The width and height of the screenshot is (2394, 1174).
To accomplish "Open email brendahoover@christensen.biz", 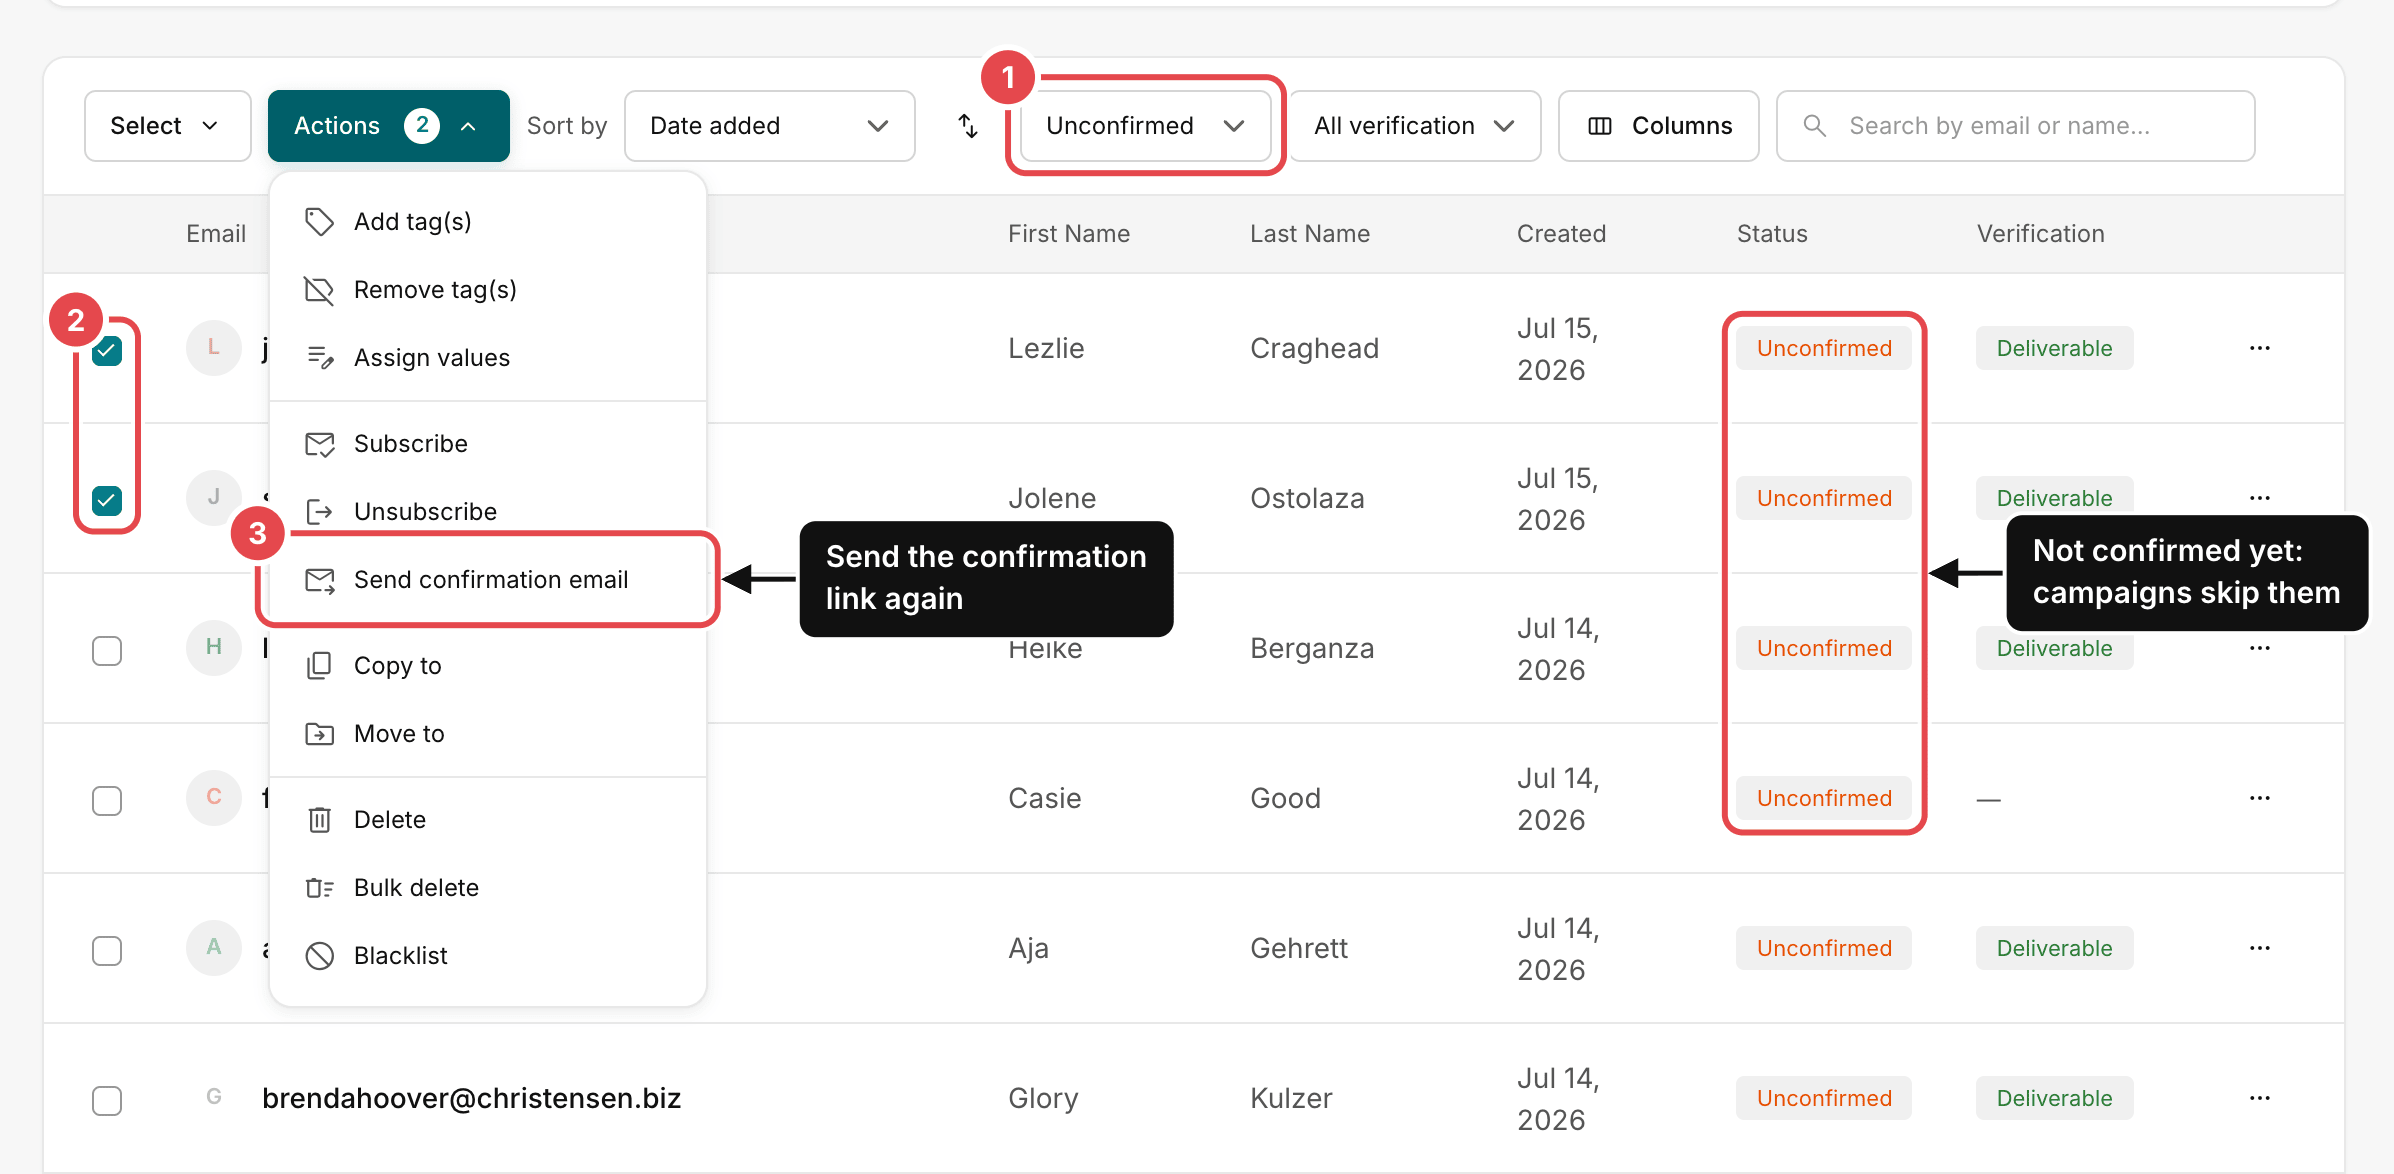I will 471,1098.
